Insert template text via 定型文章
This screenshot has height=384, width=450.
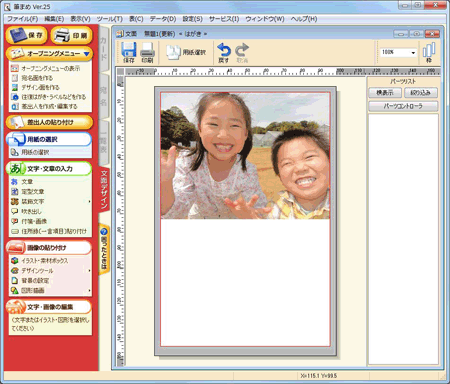click(28, 192)
